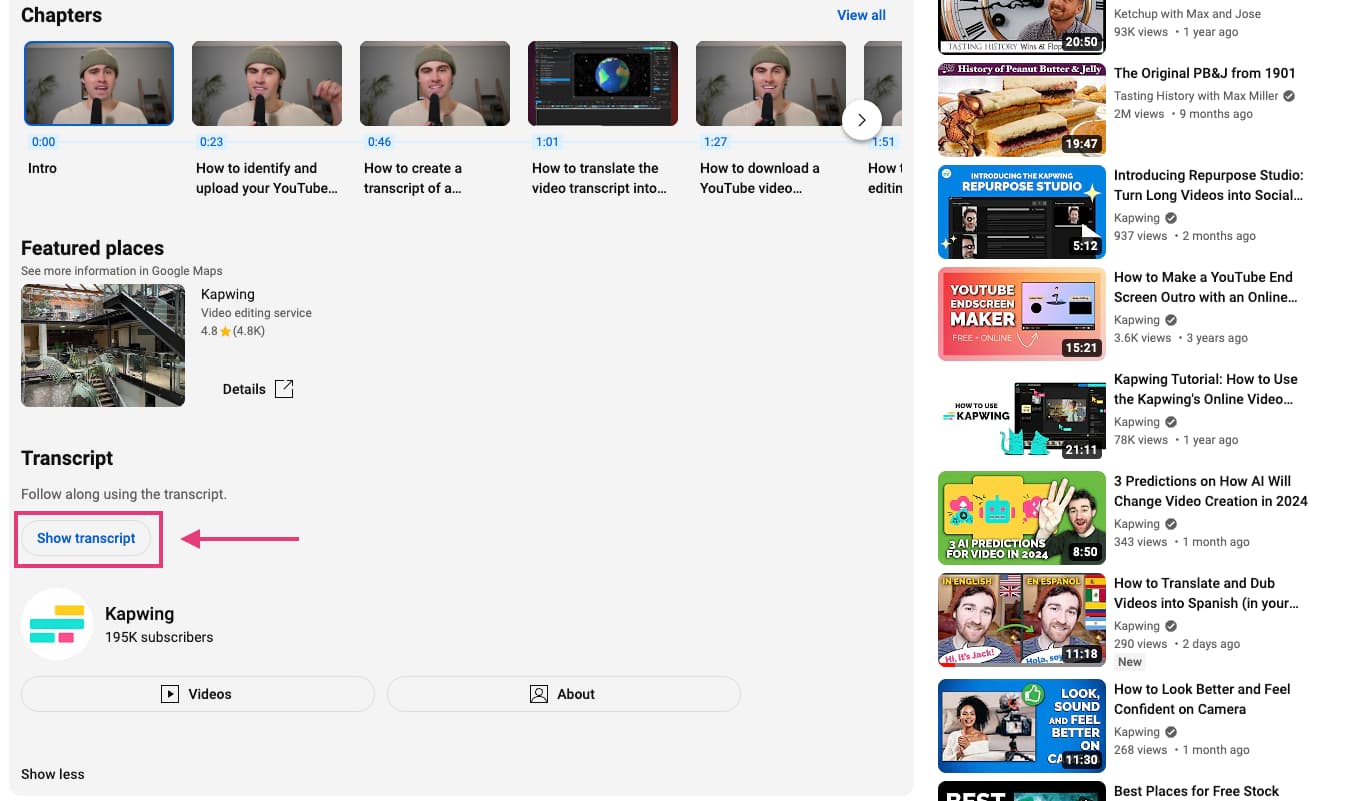Click title '3 Predictions on How AI Will Change'
The height and width of the screenshot is (801, 1367).
coord(1211,491)
